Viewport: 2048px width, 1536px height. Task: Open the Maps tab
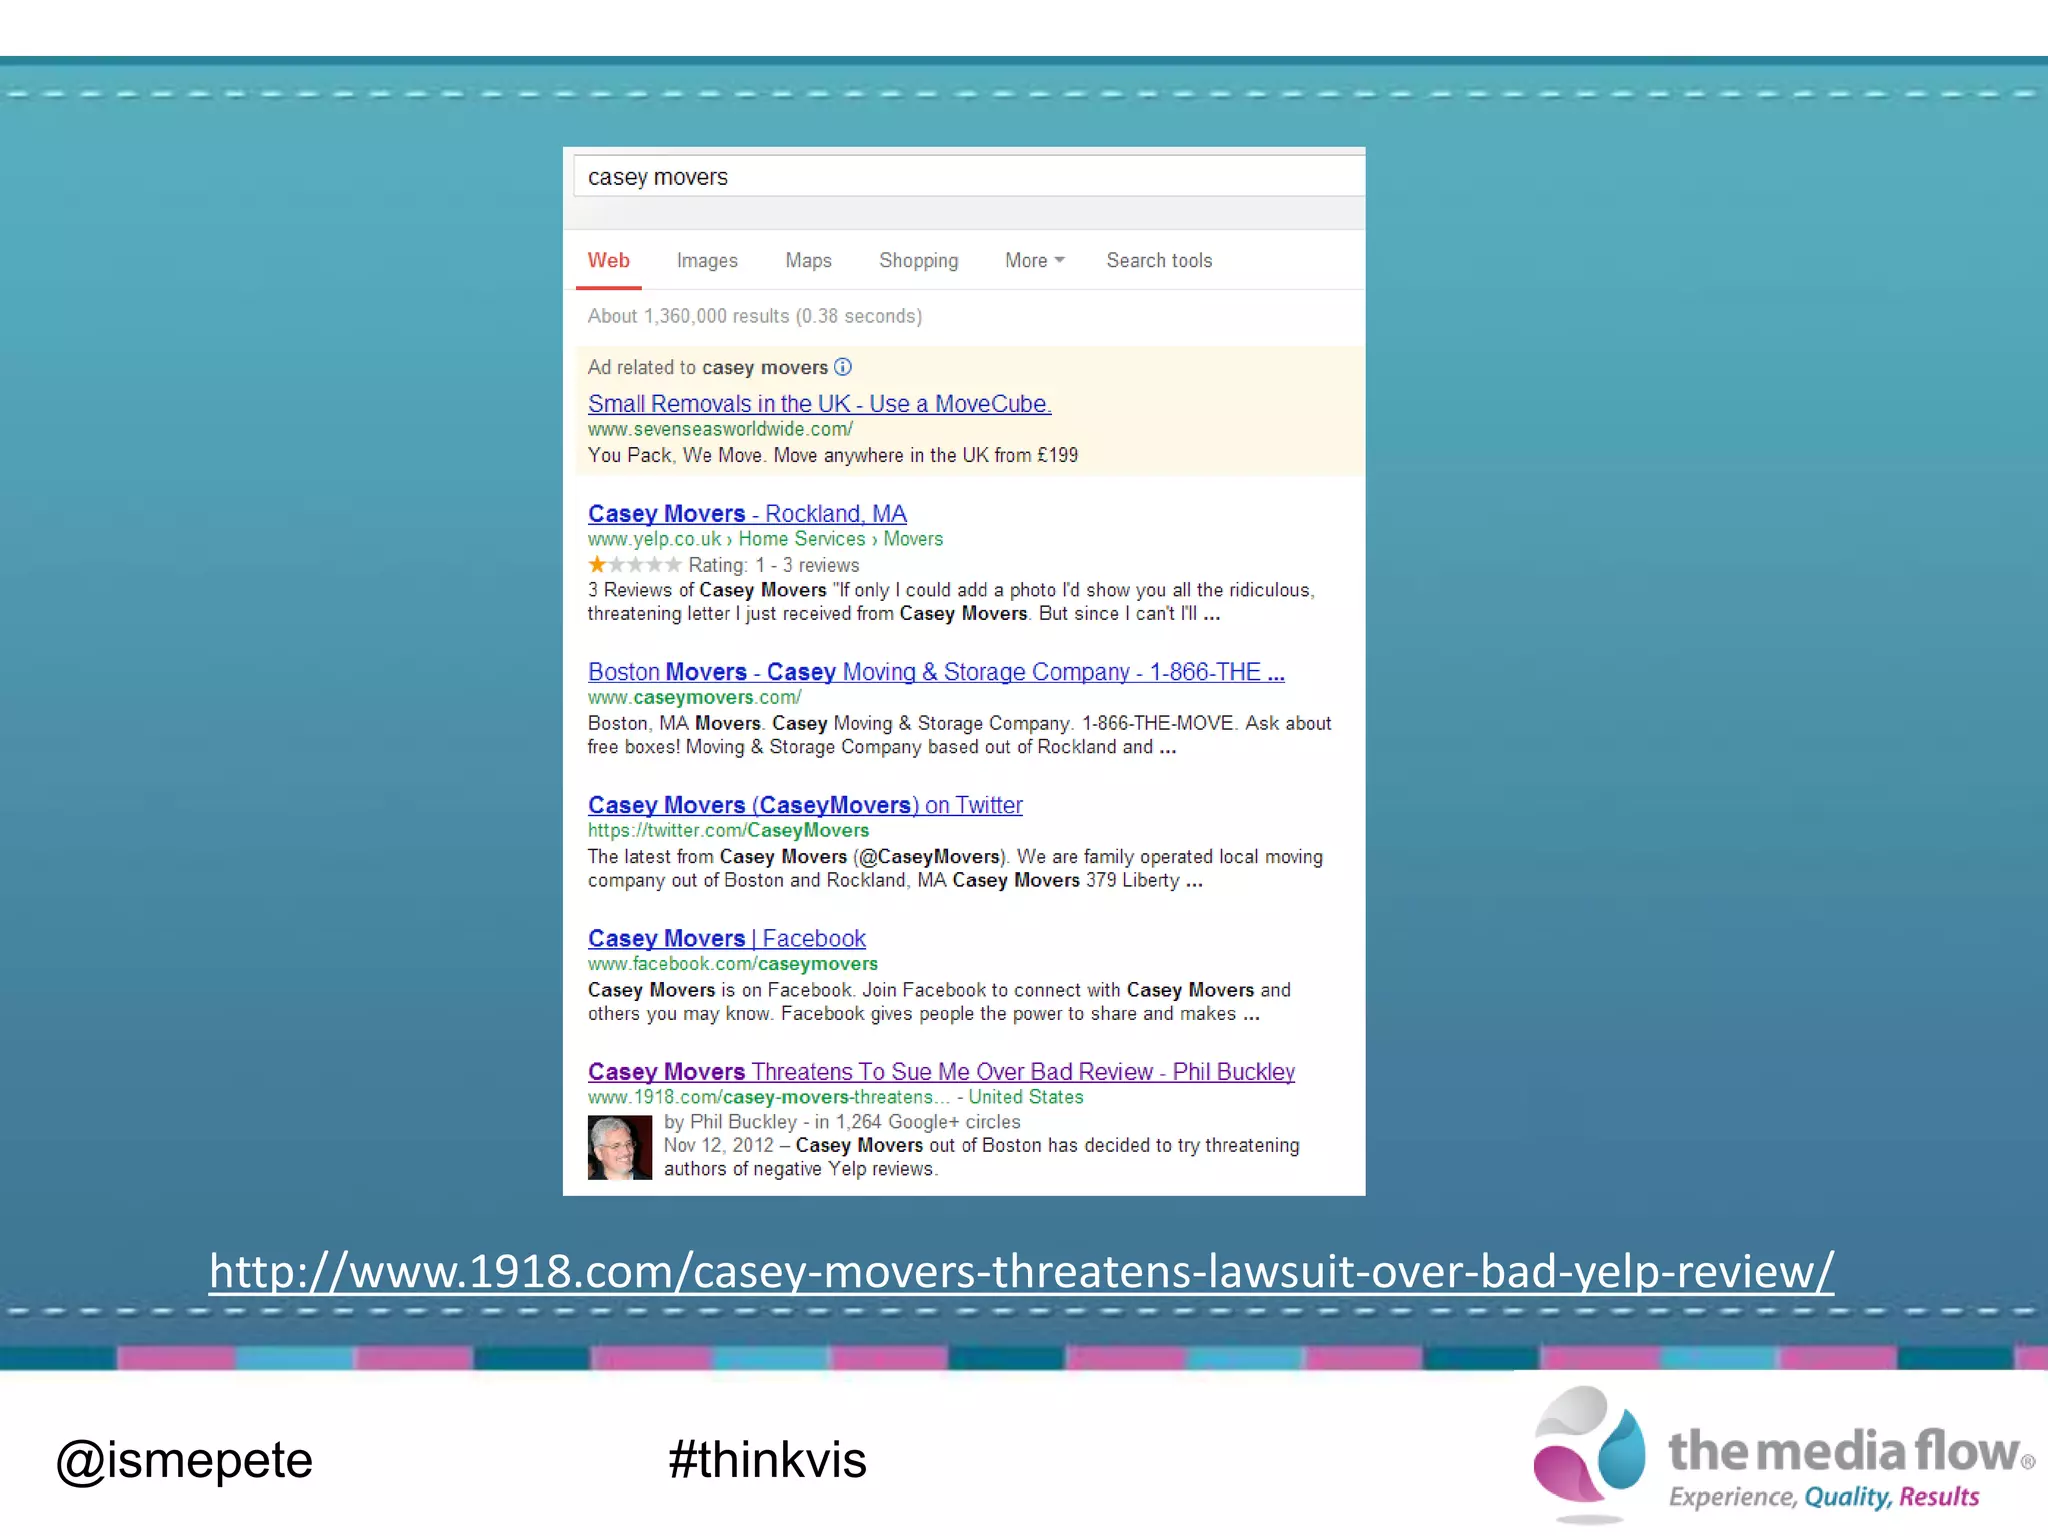point(808,260)
